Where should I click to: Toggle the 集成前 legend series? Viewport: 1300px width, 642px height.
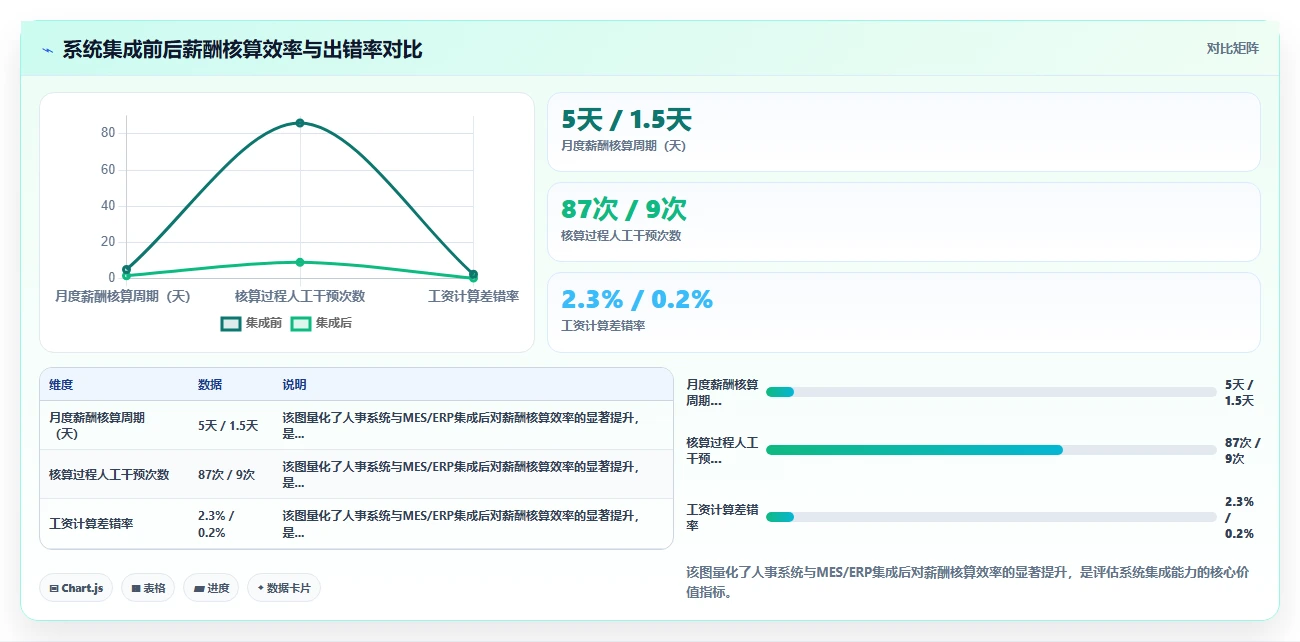pos(252,323)
